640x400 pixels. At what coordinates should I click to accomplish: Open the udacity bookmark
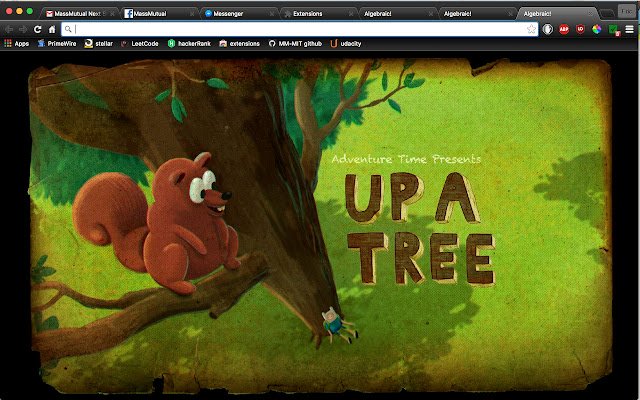tap(346, 44)
